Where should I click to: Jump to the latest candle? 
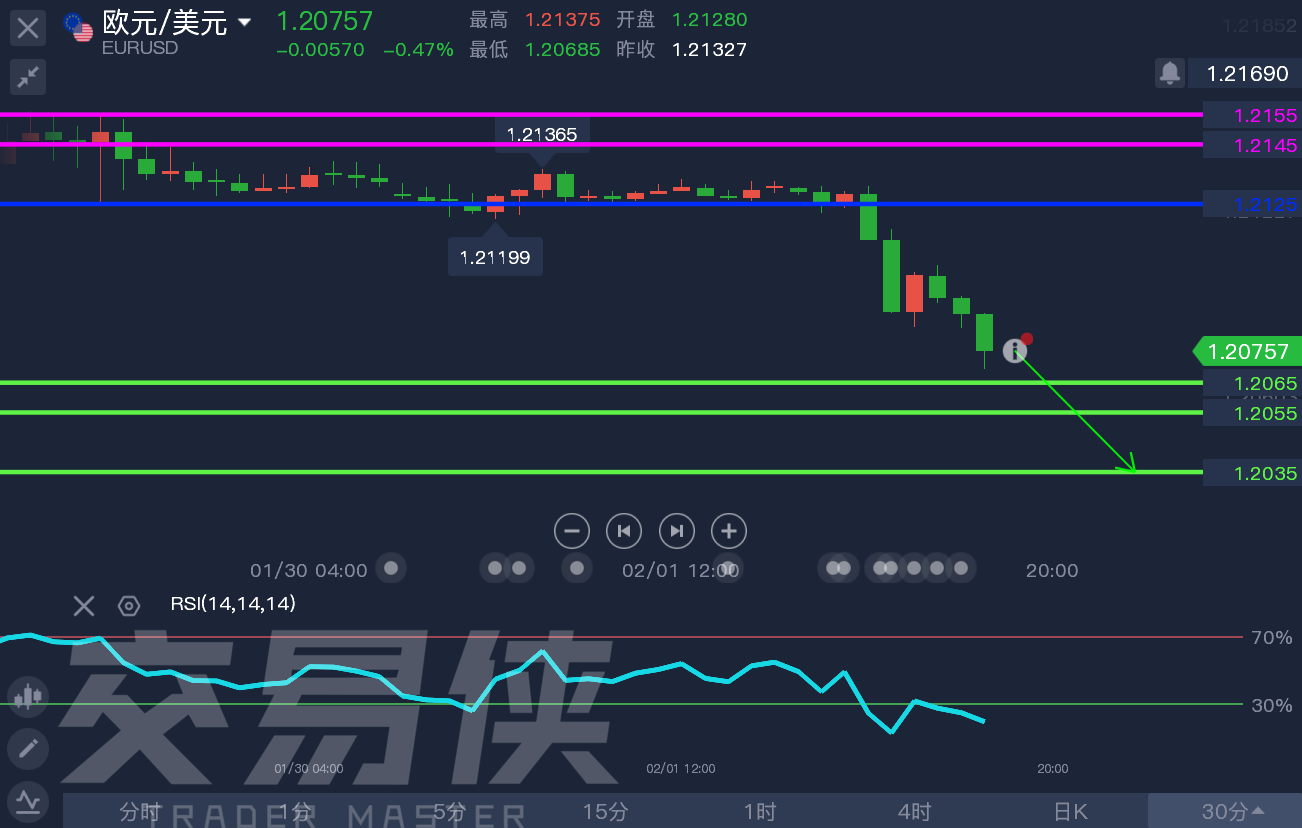tap(677, 531)
